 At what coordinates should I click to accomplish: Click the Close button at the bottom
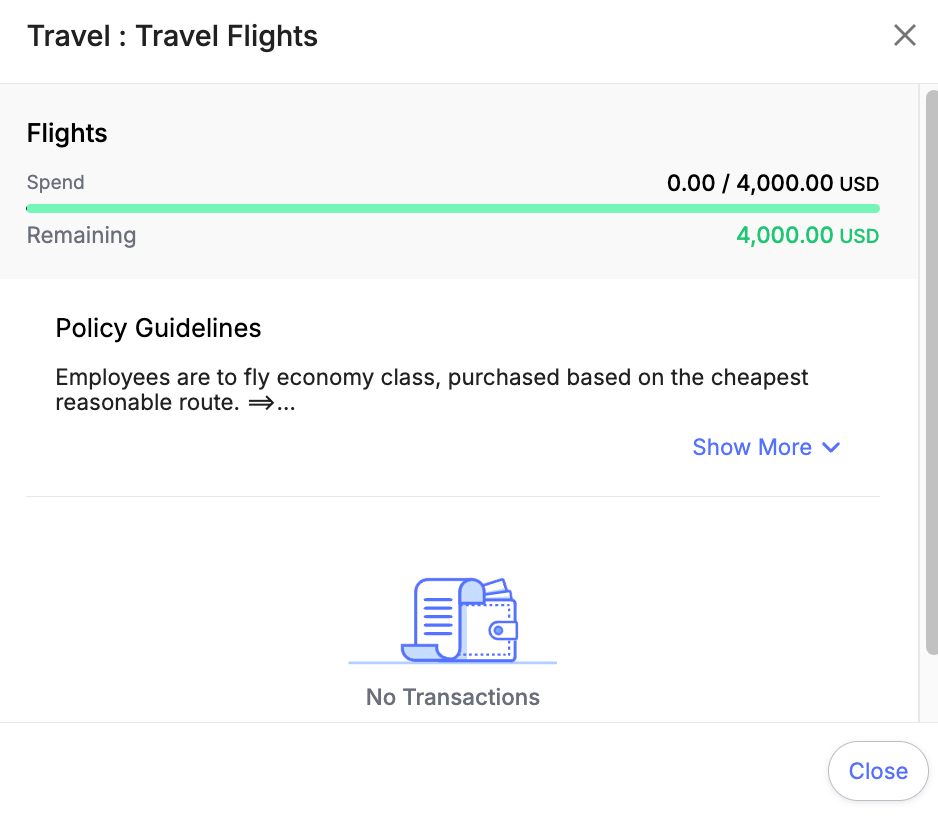pos(878,771)
